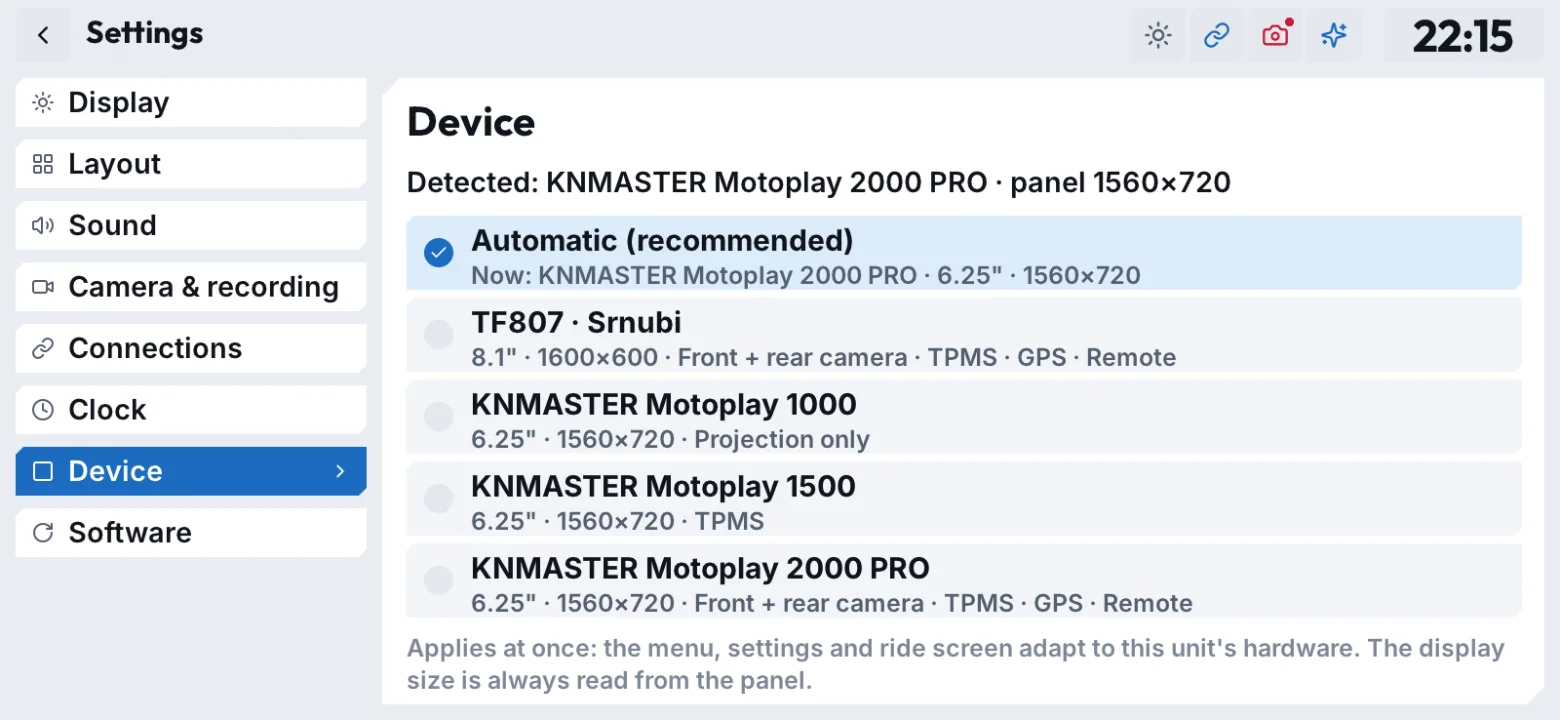
Task: Tap the brightness sun icon in the top bar
Action: (x=1158, y=36)
